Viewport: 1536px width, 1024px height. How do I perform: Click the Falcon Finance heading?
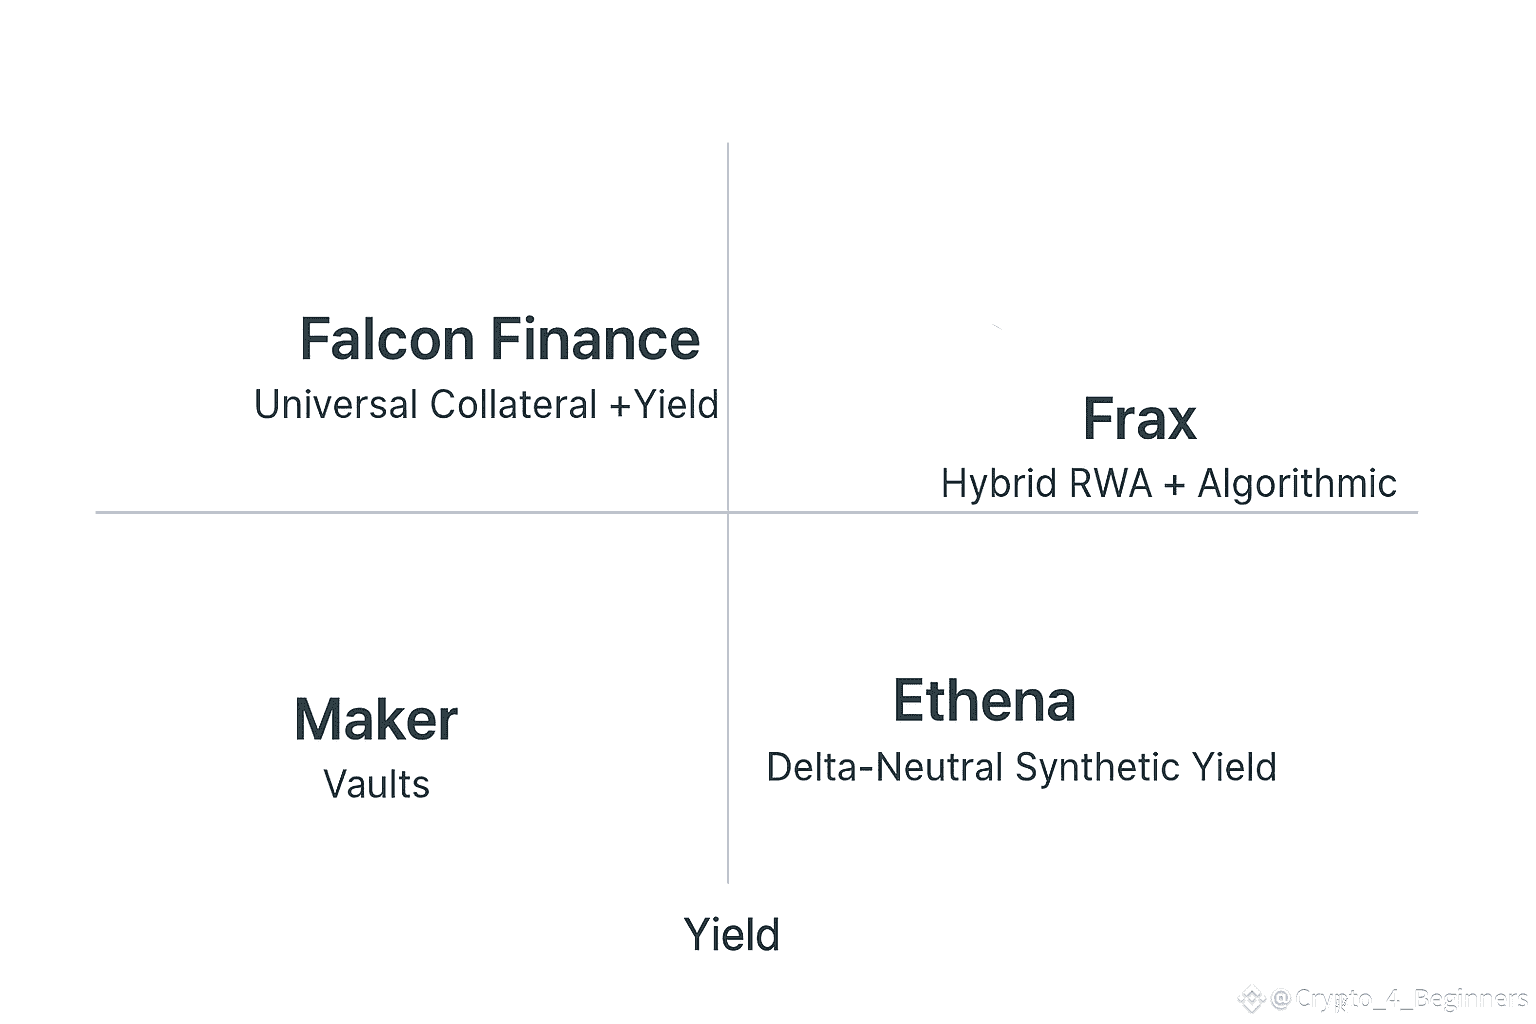(499, 340)
